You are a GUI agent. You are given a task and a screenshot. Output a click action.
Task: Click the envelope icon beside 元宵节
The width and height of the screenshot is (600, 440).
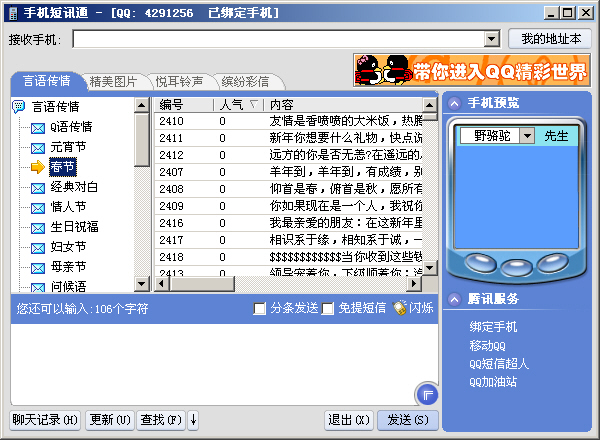pyautogui.click(x=38, y=148)
